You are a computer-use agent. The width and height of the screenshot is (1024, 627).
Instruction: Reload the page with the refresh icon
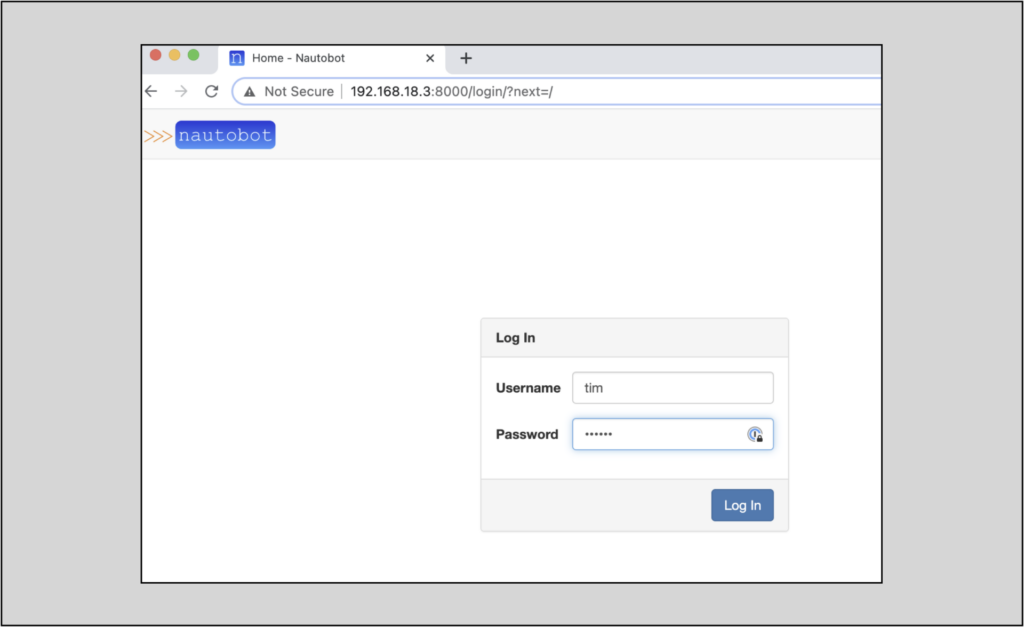coord(211,91)
